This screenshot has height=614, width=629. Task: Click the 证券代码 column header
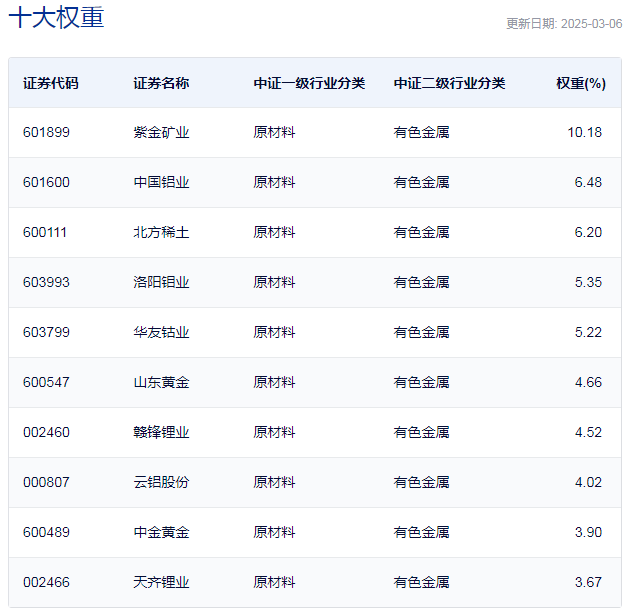pyautogui.click(x=50, y=83)
